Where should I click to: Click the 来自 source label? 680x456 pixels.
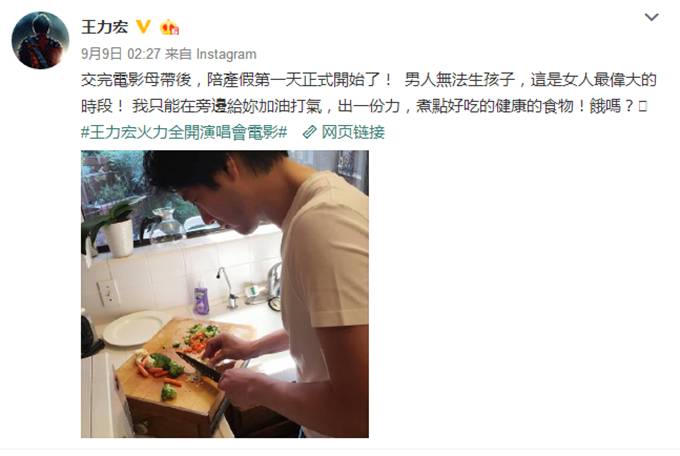point(178,54)
